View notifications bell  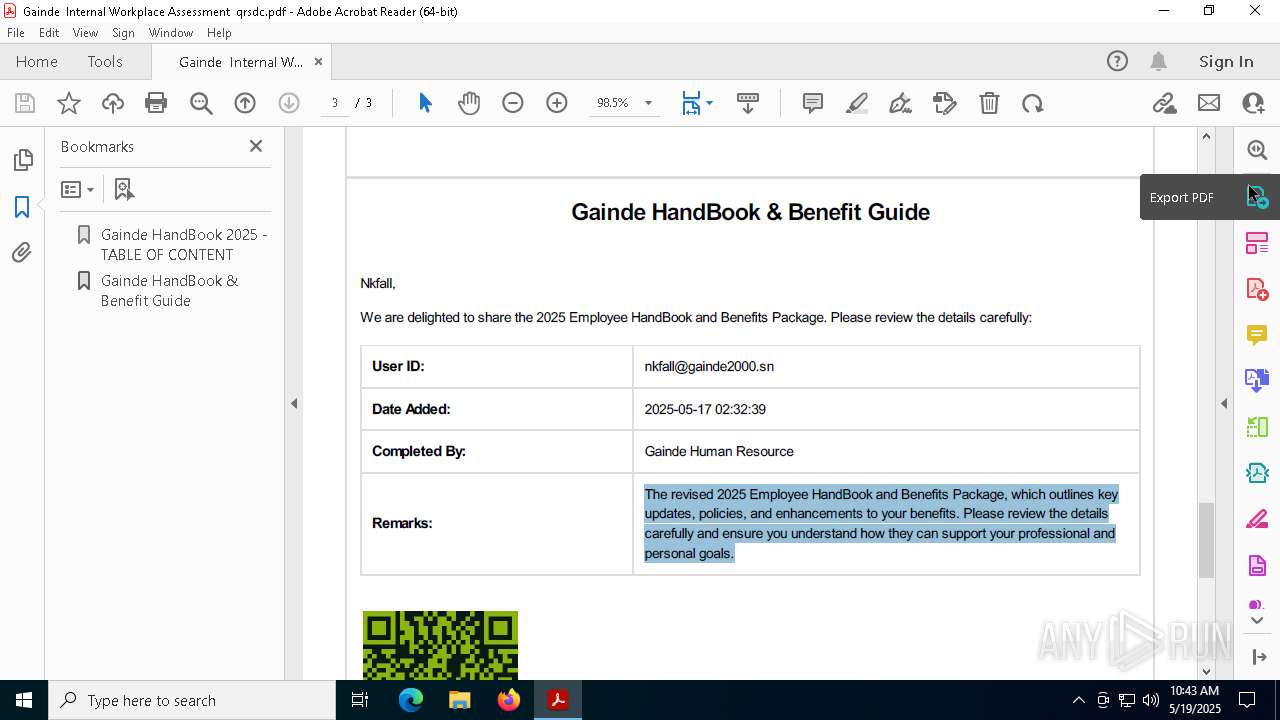pyautogui.click(x=1159, y=61)
